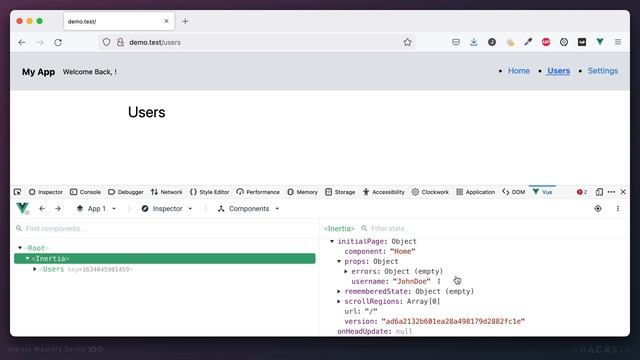Reload the page with the refresh icon
Screen dimensions: 640x360
[58, 42]
